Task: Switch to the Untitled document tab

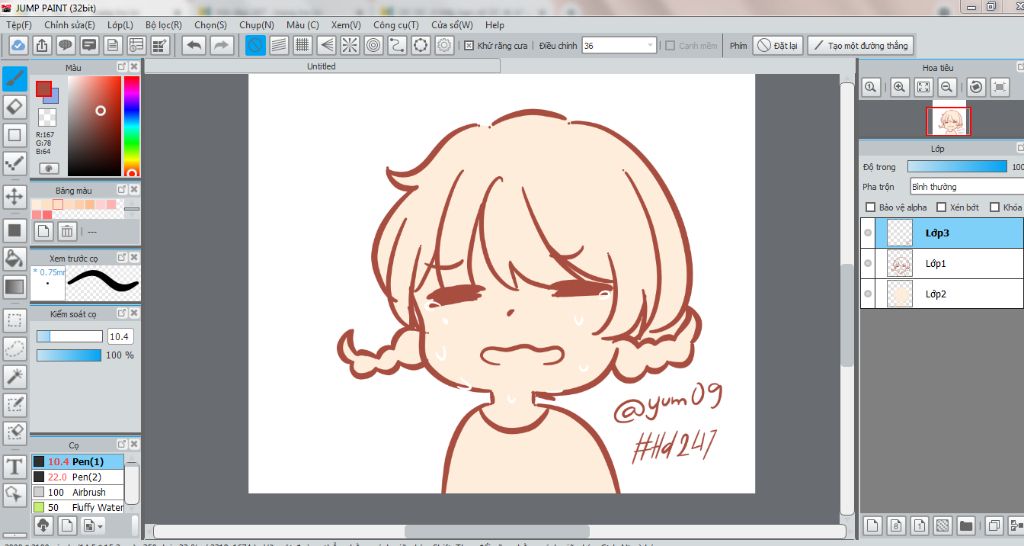Action: tap(321, 67)
